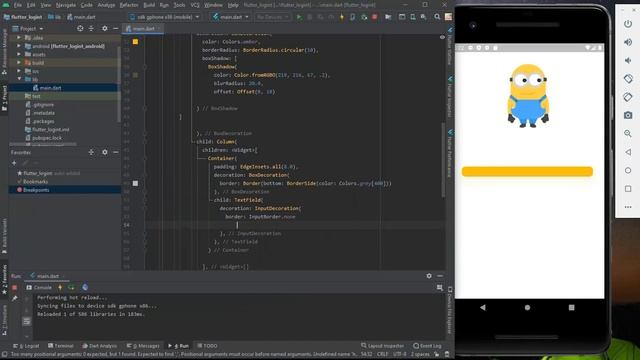Hide the Project panel with the minus icon

tap(116, 29)
